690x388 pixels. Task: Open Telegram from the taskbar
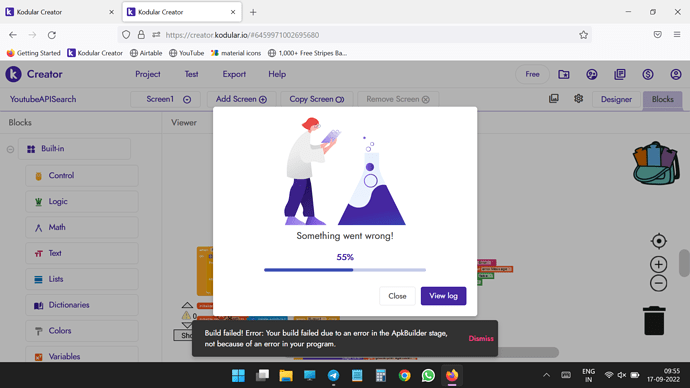333,375
